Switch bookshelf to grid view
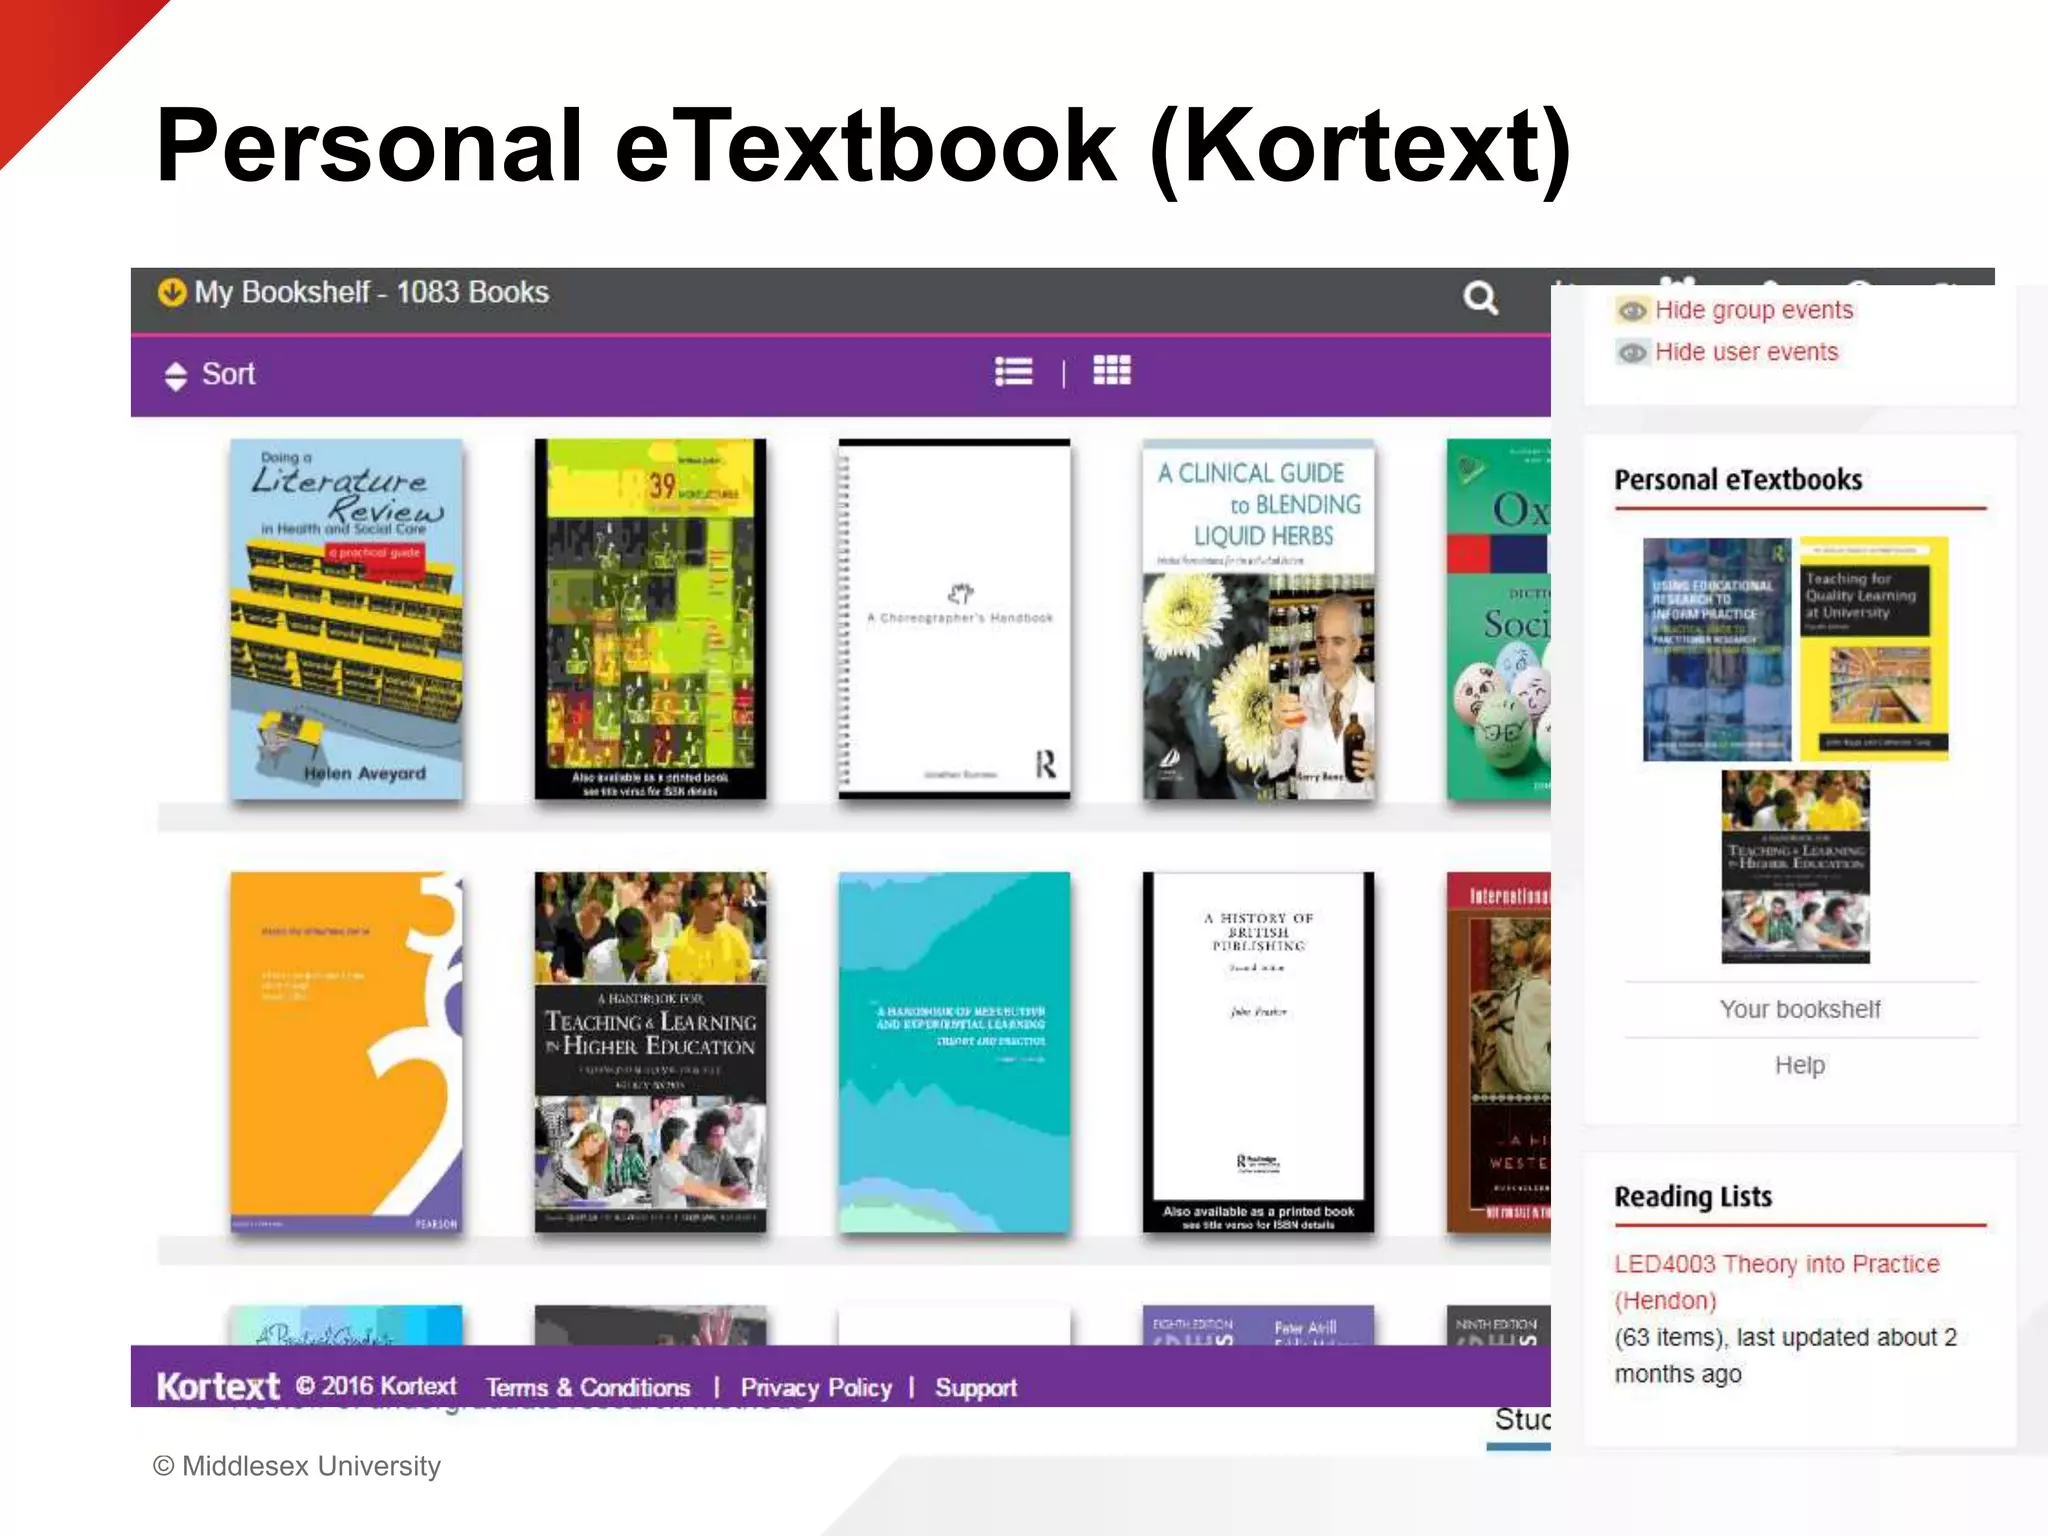The image size is (2048, 1536). pyautogui.click(x=1112, y=371)
